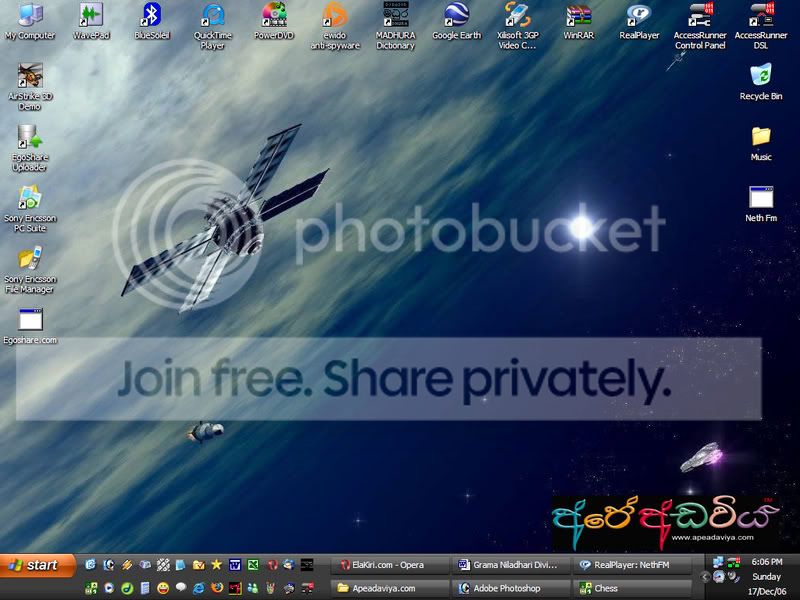Launch Opera from quick launch
Screen dimensions: 800x600
click(x=272, y=564)
